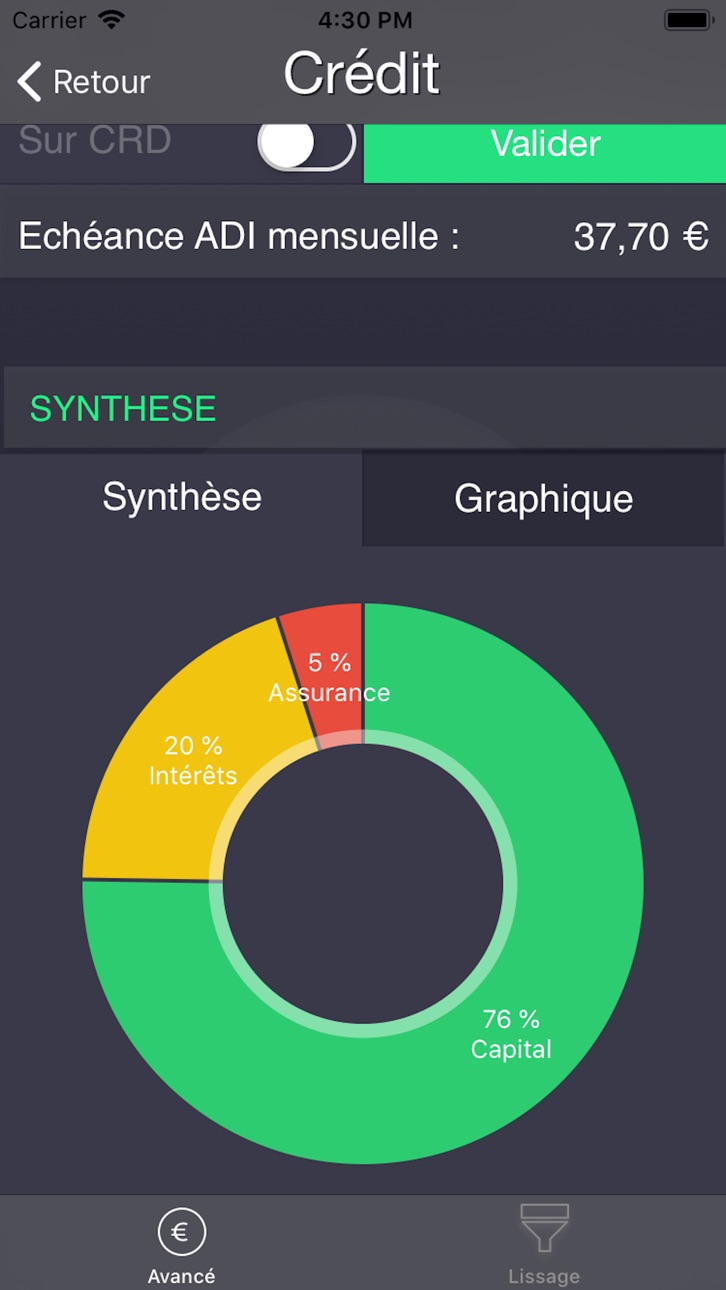Tap the Carrier label in status bar
Viewport: 726px width, 1290px height.
[x=50, y=19]
